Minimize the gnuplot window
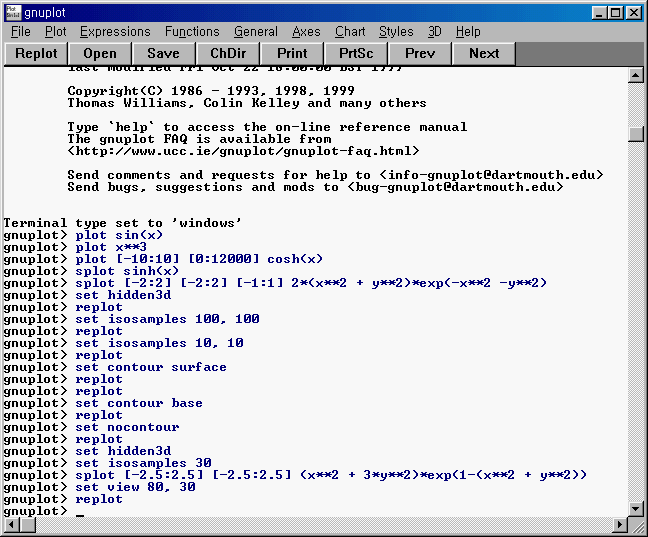Screen dimensions: 648x537 click(x=600, y=13)
